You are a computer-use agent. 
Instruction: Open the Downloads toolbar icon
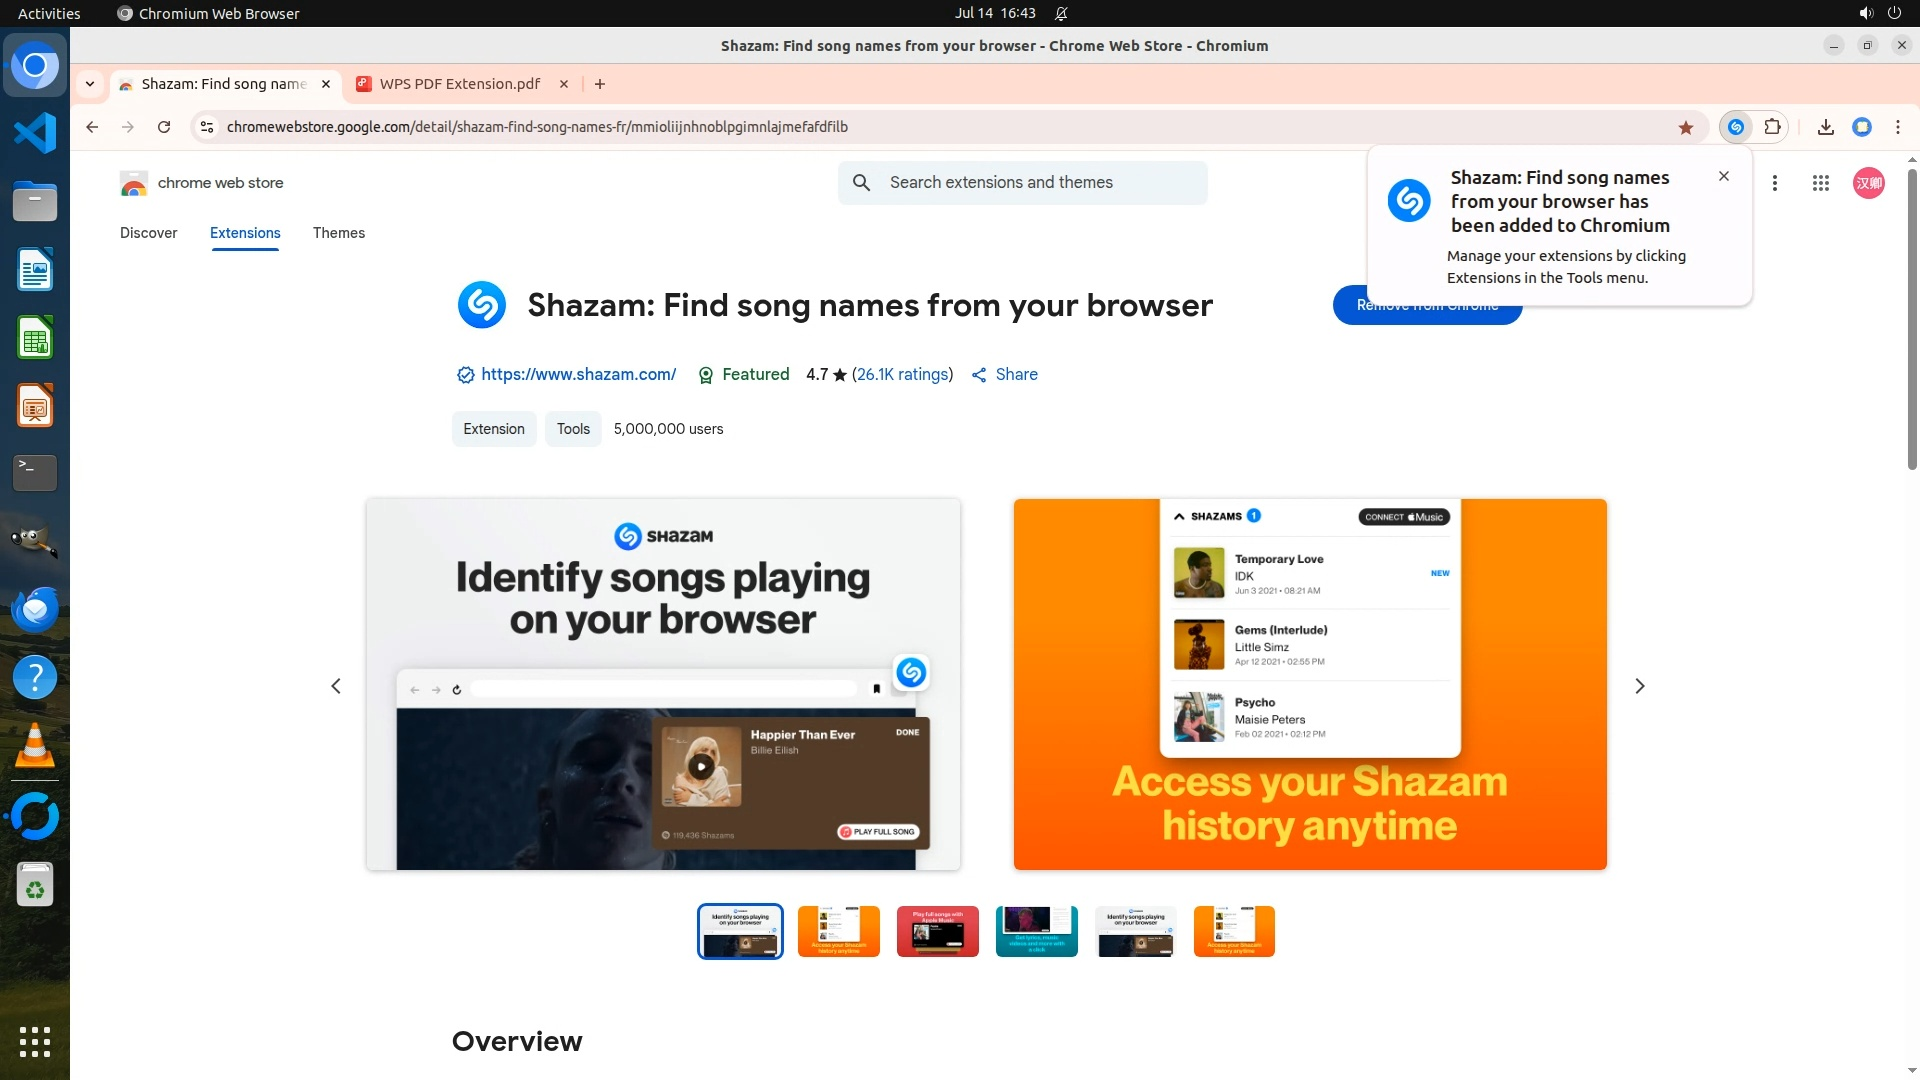coord(1825,127)
